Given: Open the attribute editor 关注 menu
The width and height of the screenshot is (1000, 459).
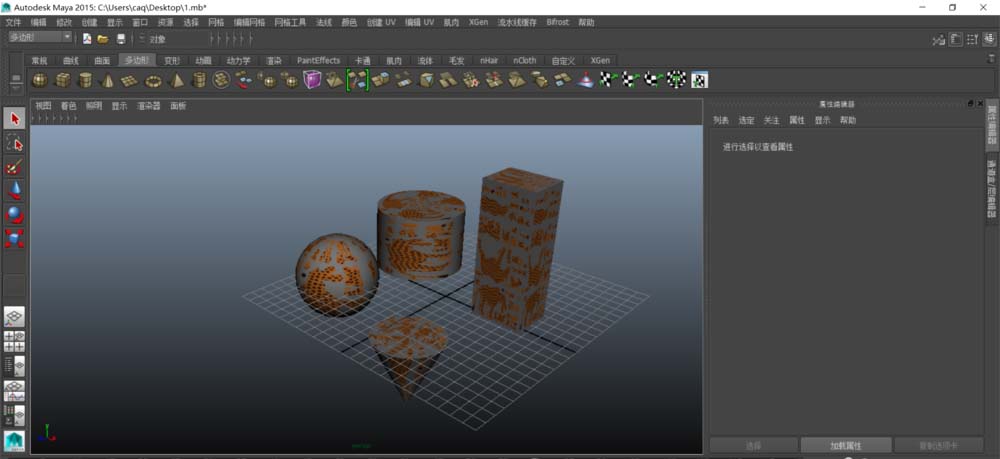Looking at the screenshot, I should point(772,120).
